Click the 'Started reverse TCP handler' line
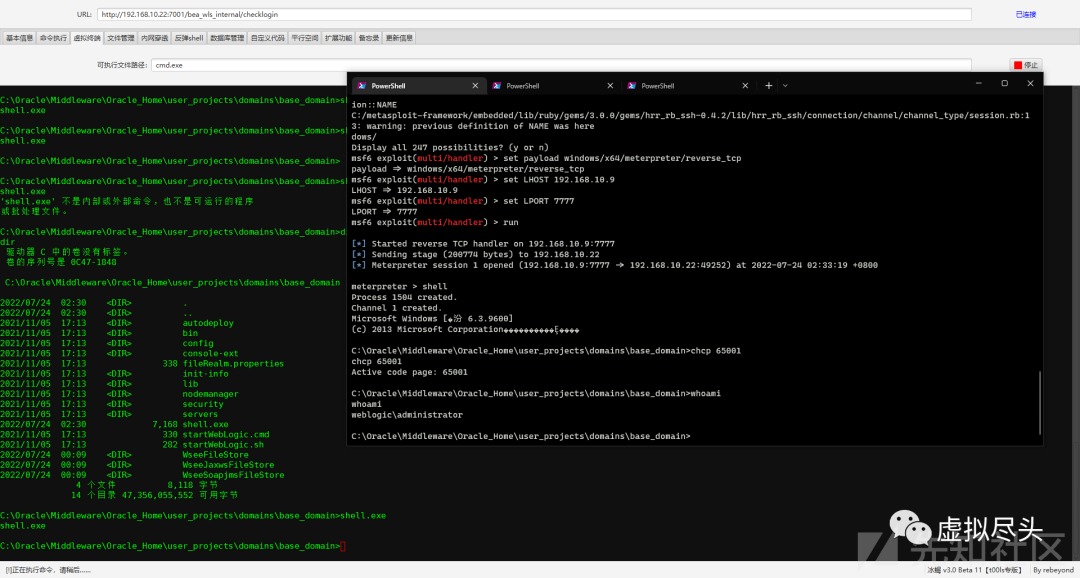Viewport: 1080px width, 578px height. point(483,244)
